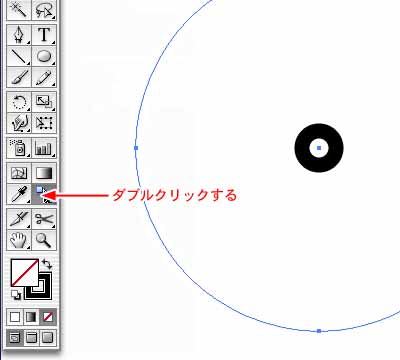
Task: Reset to default fill and stroke
Action: click(16, 294)
